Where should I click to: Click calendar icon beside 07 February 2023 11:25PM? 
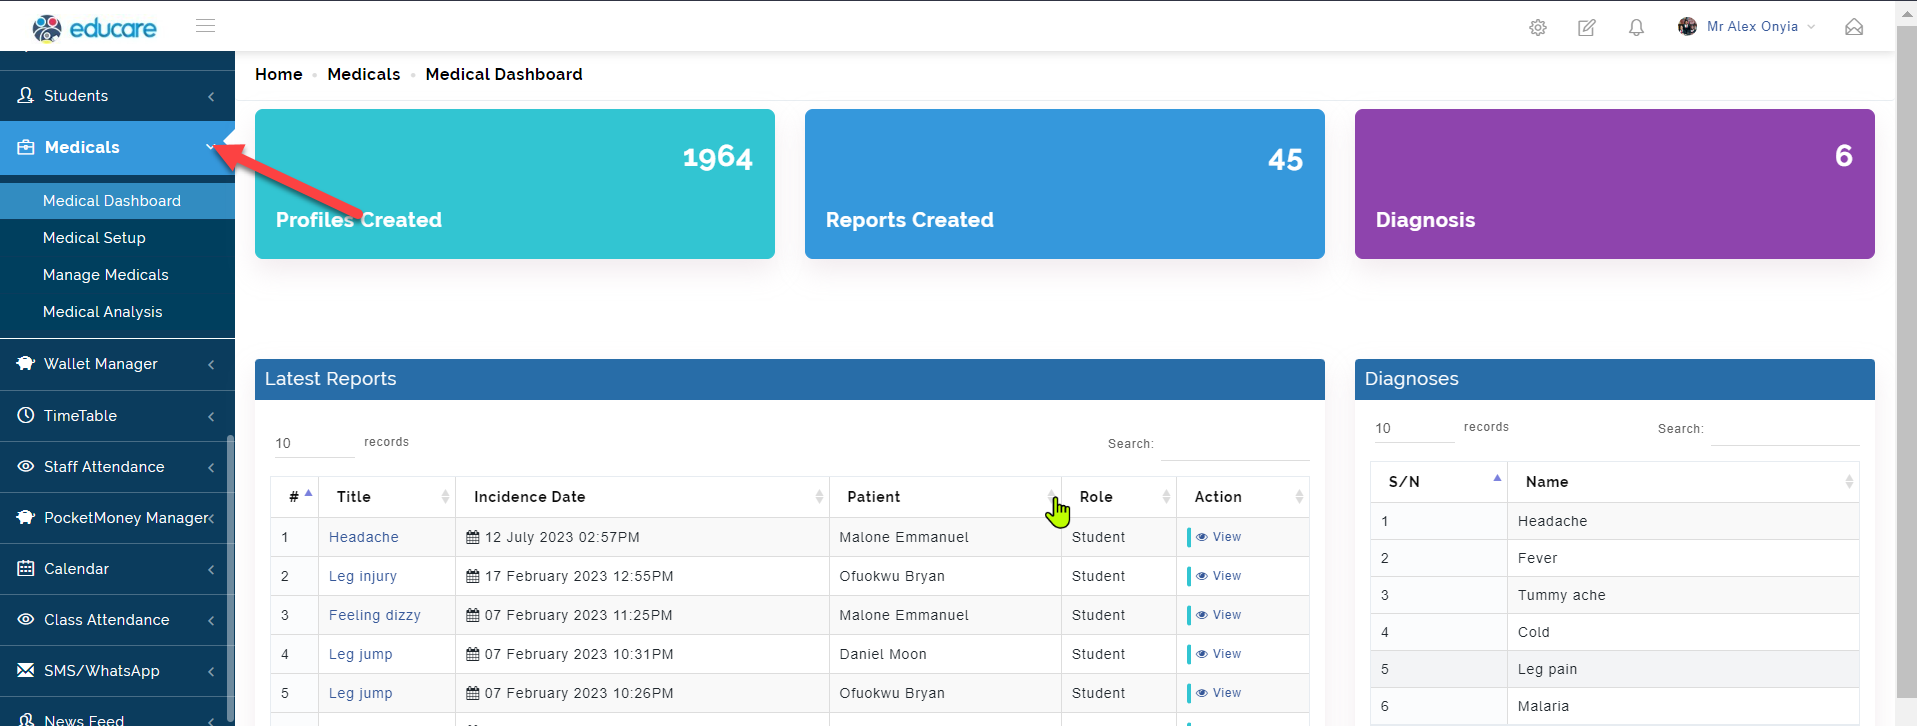pyautogui.click(x=473, y=615)
